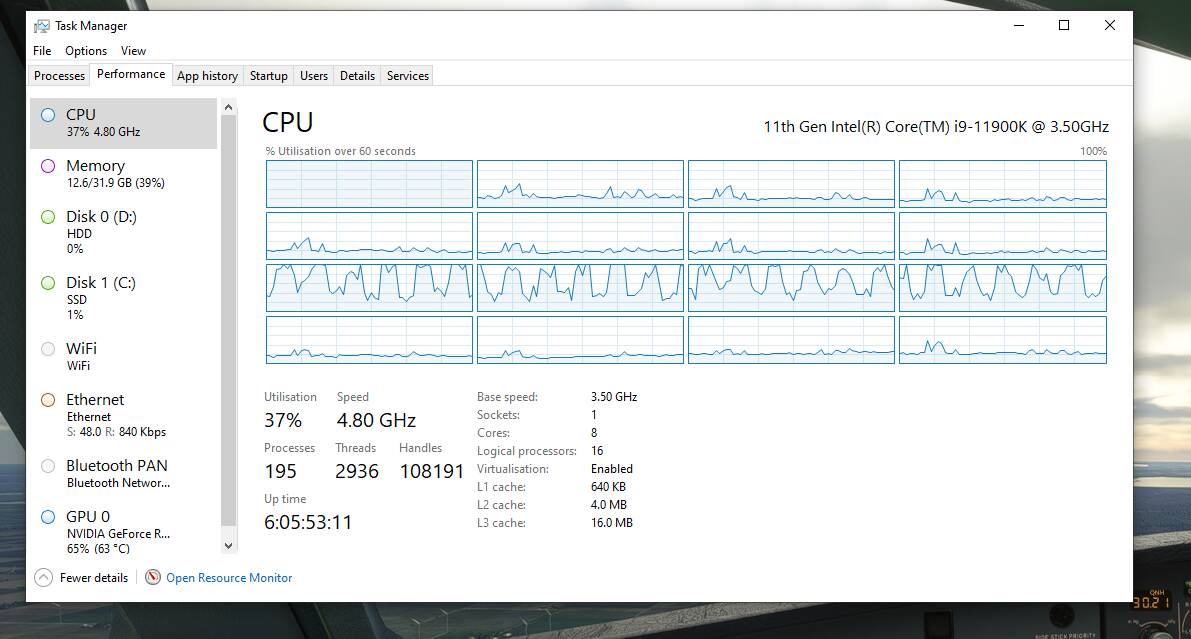The image size is (1191, 639).
Task: Collapse to fewer details view
Action: [80, 577]
